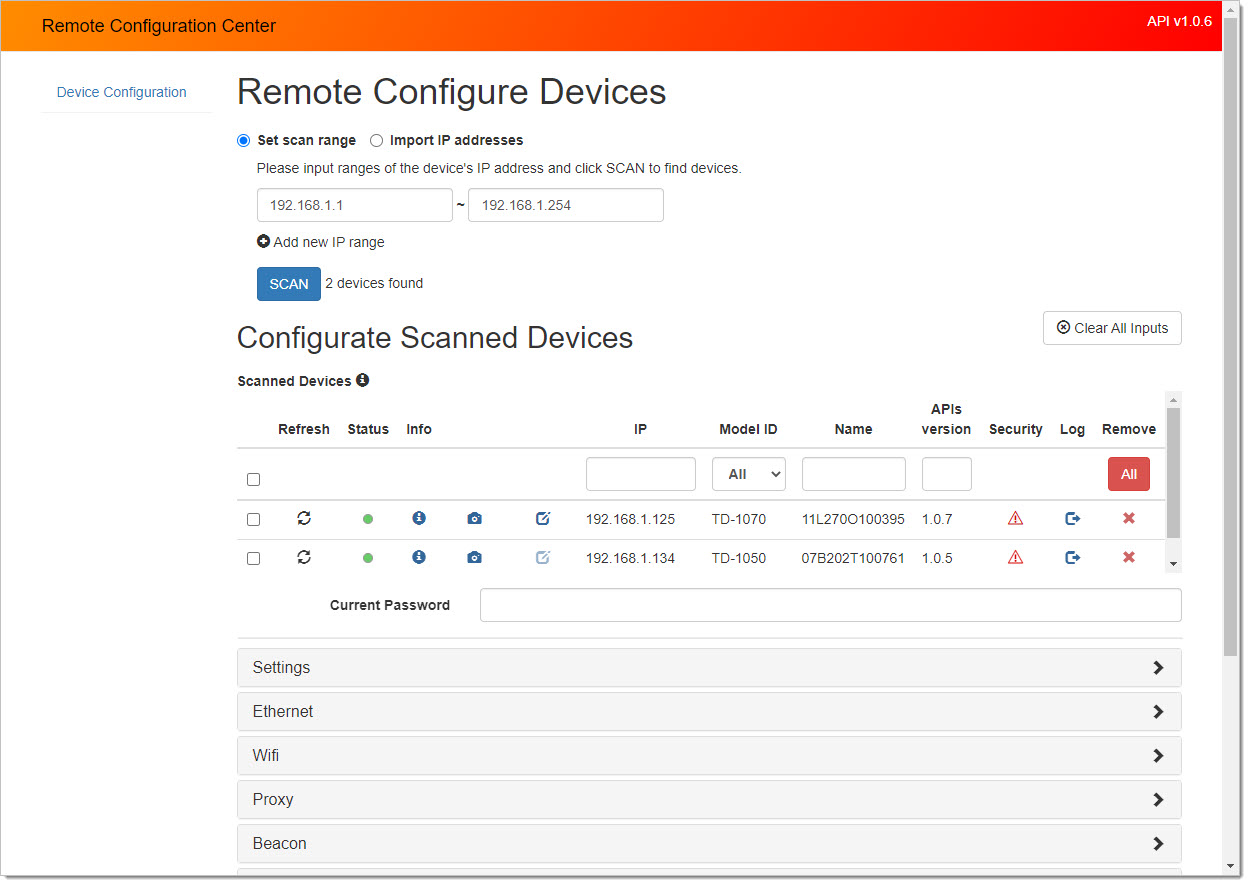1248x884 pixels.
Task: Open Device Configuration in sidebar
Action: point(122,92)
